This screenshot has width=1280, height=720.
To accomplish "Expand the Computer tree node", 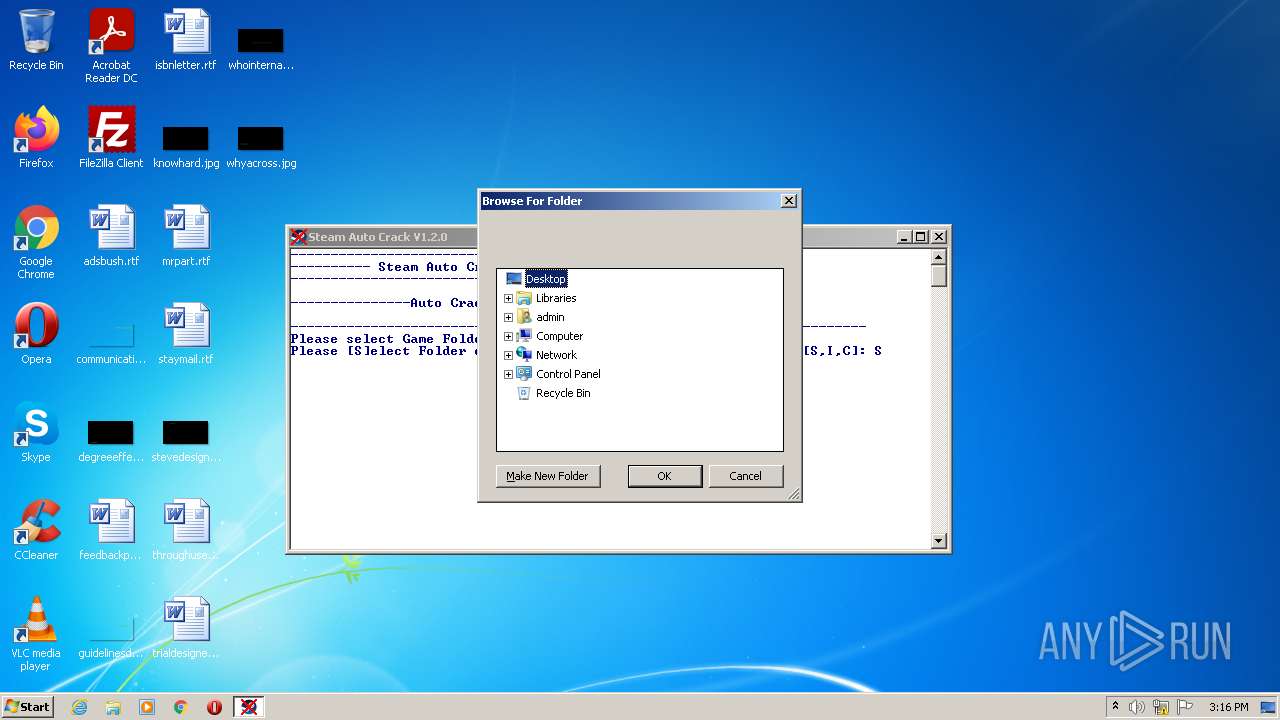I will coord(508,336).
